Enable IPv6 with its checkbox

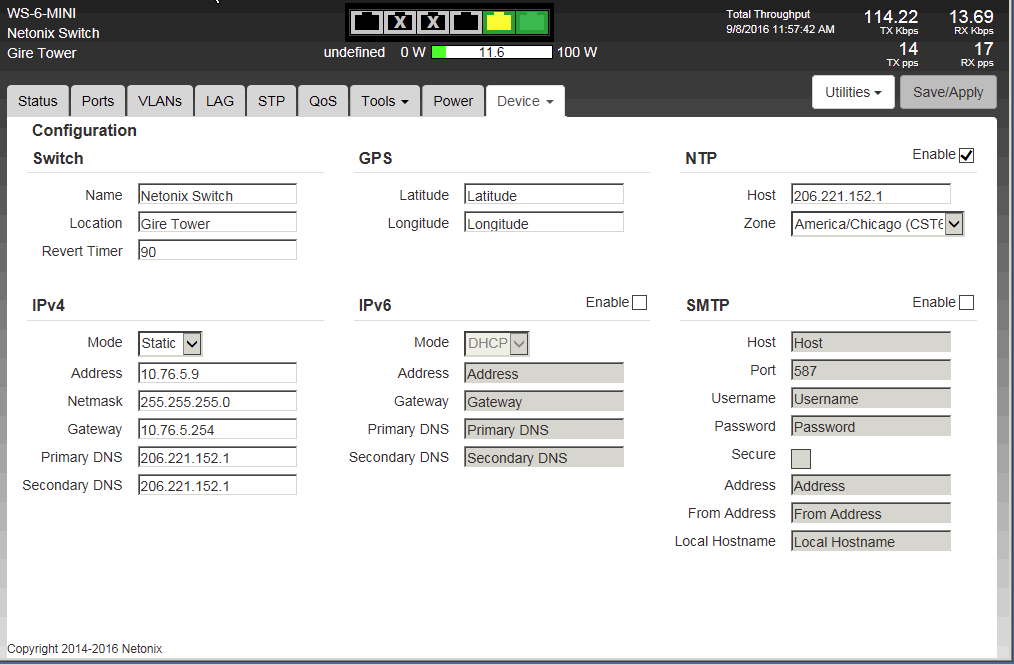click(x=640, y=303)
